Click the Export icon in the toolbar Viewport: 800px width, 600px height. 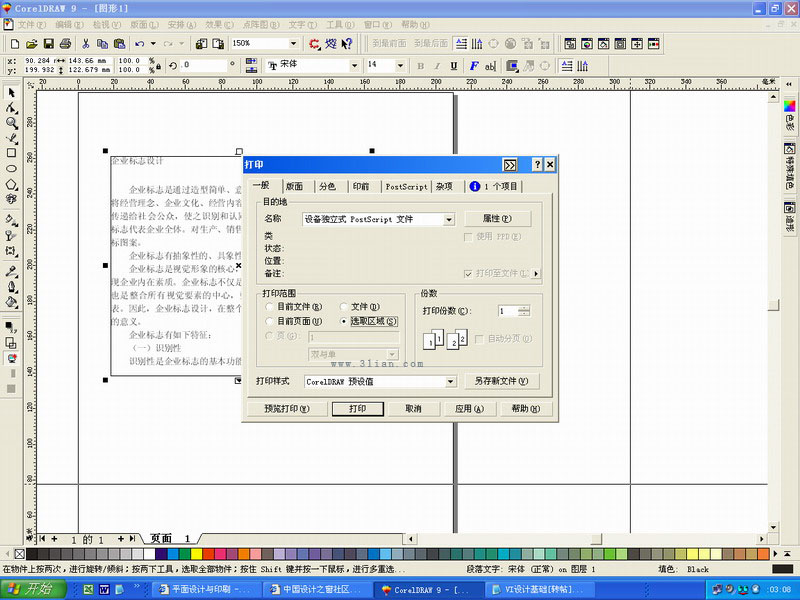tap(218, 44)
